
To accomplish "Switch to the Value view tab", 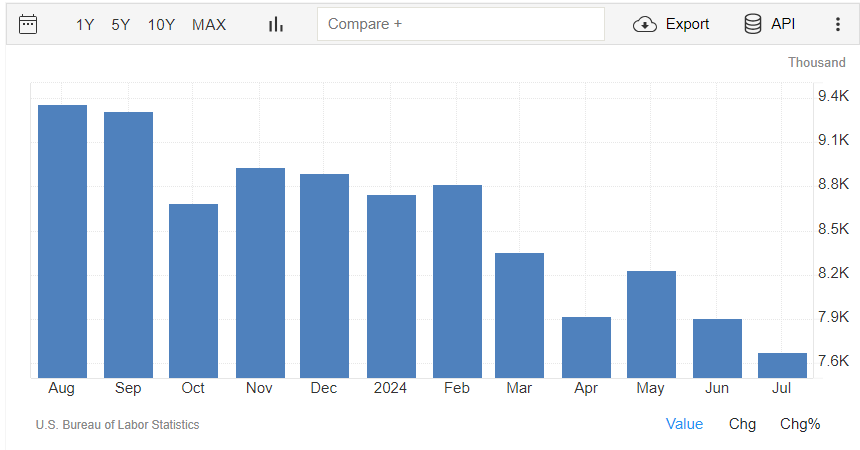I will pyautogui.click(x=684, y=424).
